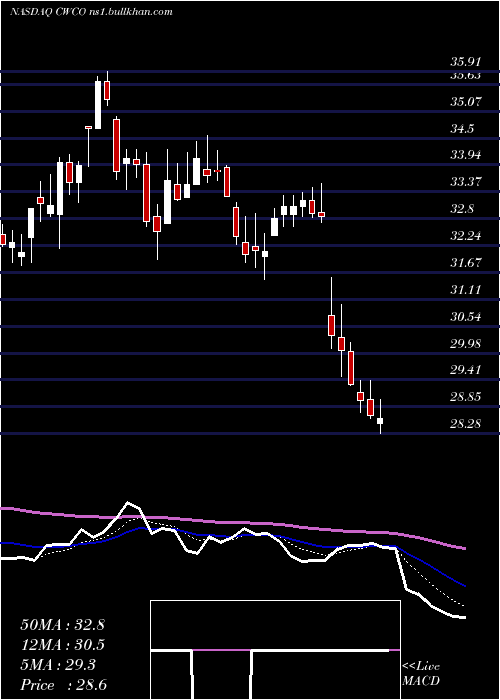
Task: Click the 31.11 price axis label
Action: [466, 290]
